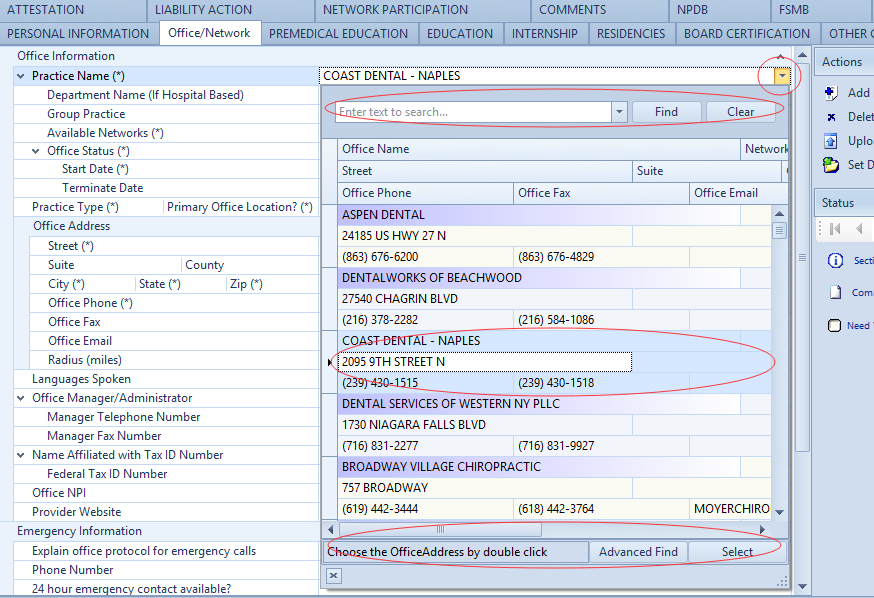Screen dimensions: 874x598
Task: Go to previous record in Status navigator
Action: [859, 228]
